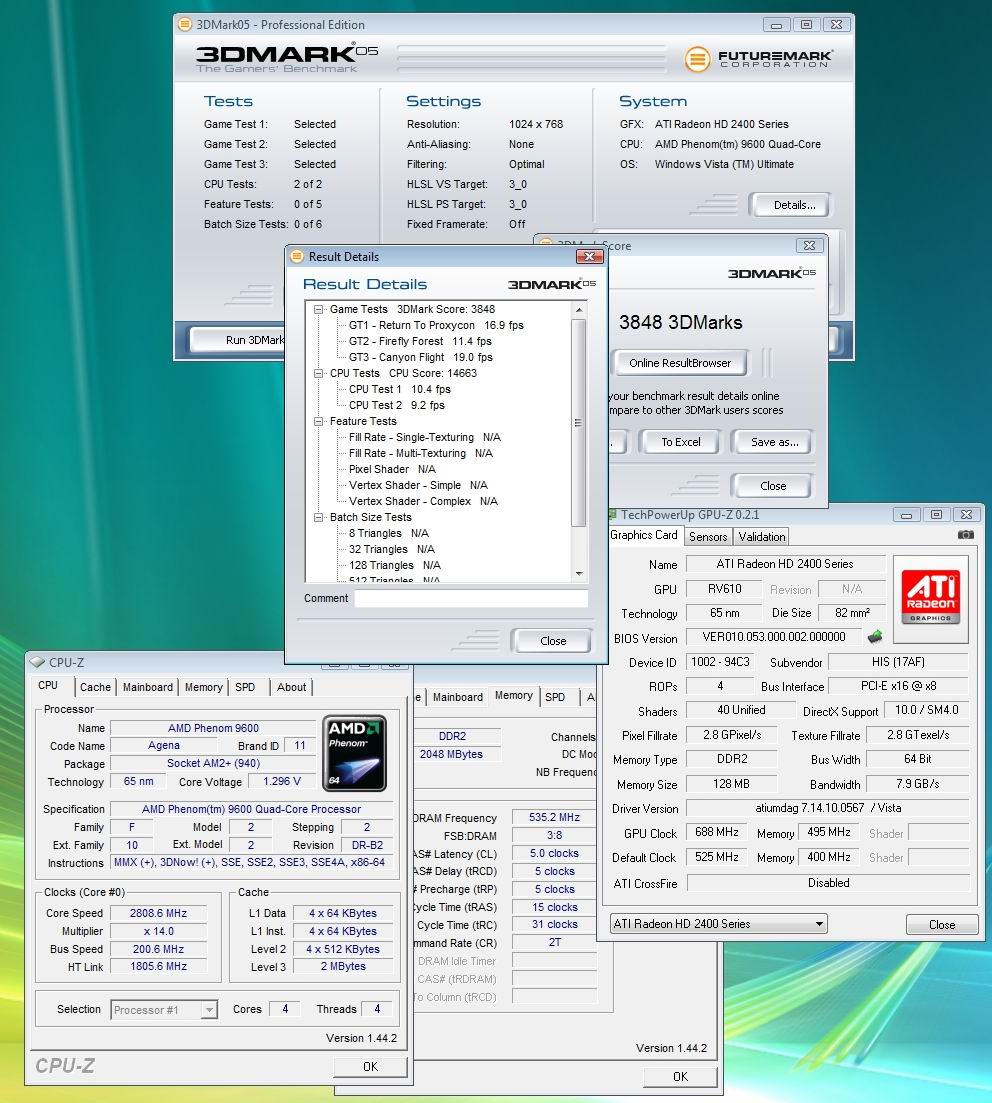Switch to the Sensors tab in GPU-Z
992x1103 pixels.
coord(708,537)
